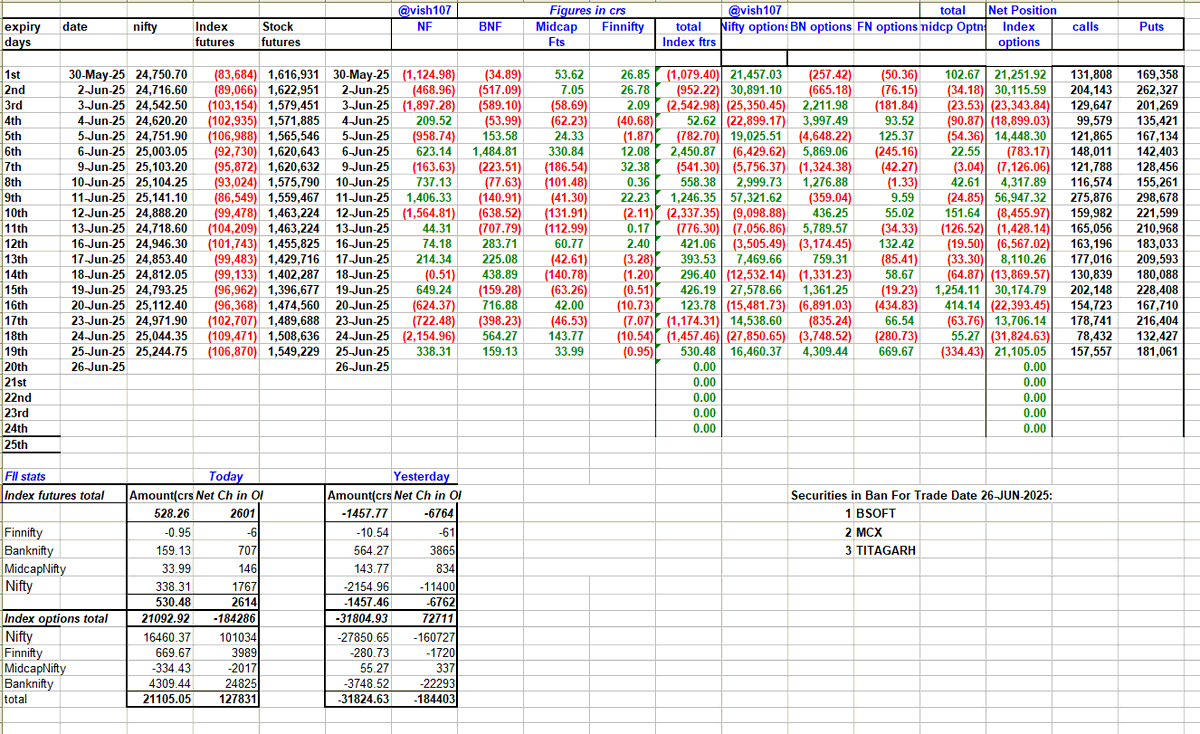Select BN options value 5,869.06

tap(824, 152)
